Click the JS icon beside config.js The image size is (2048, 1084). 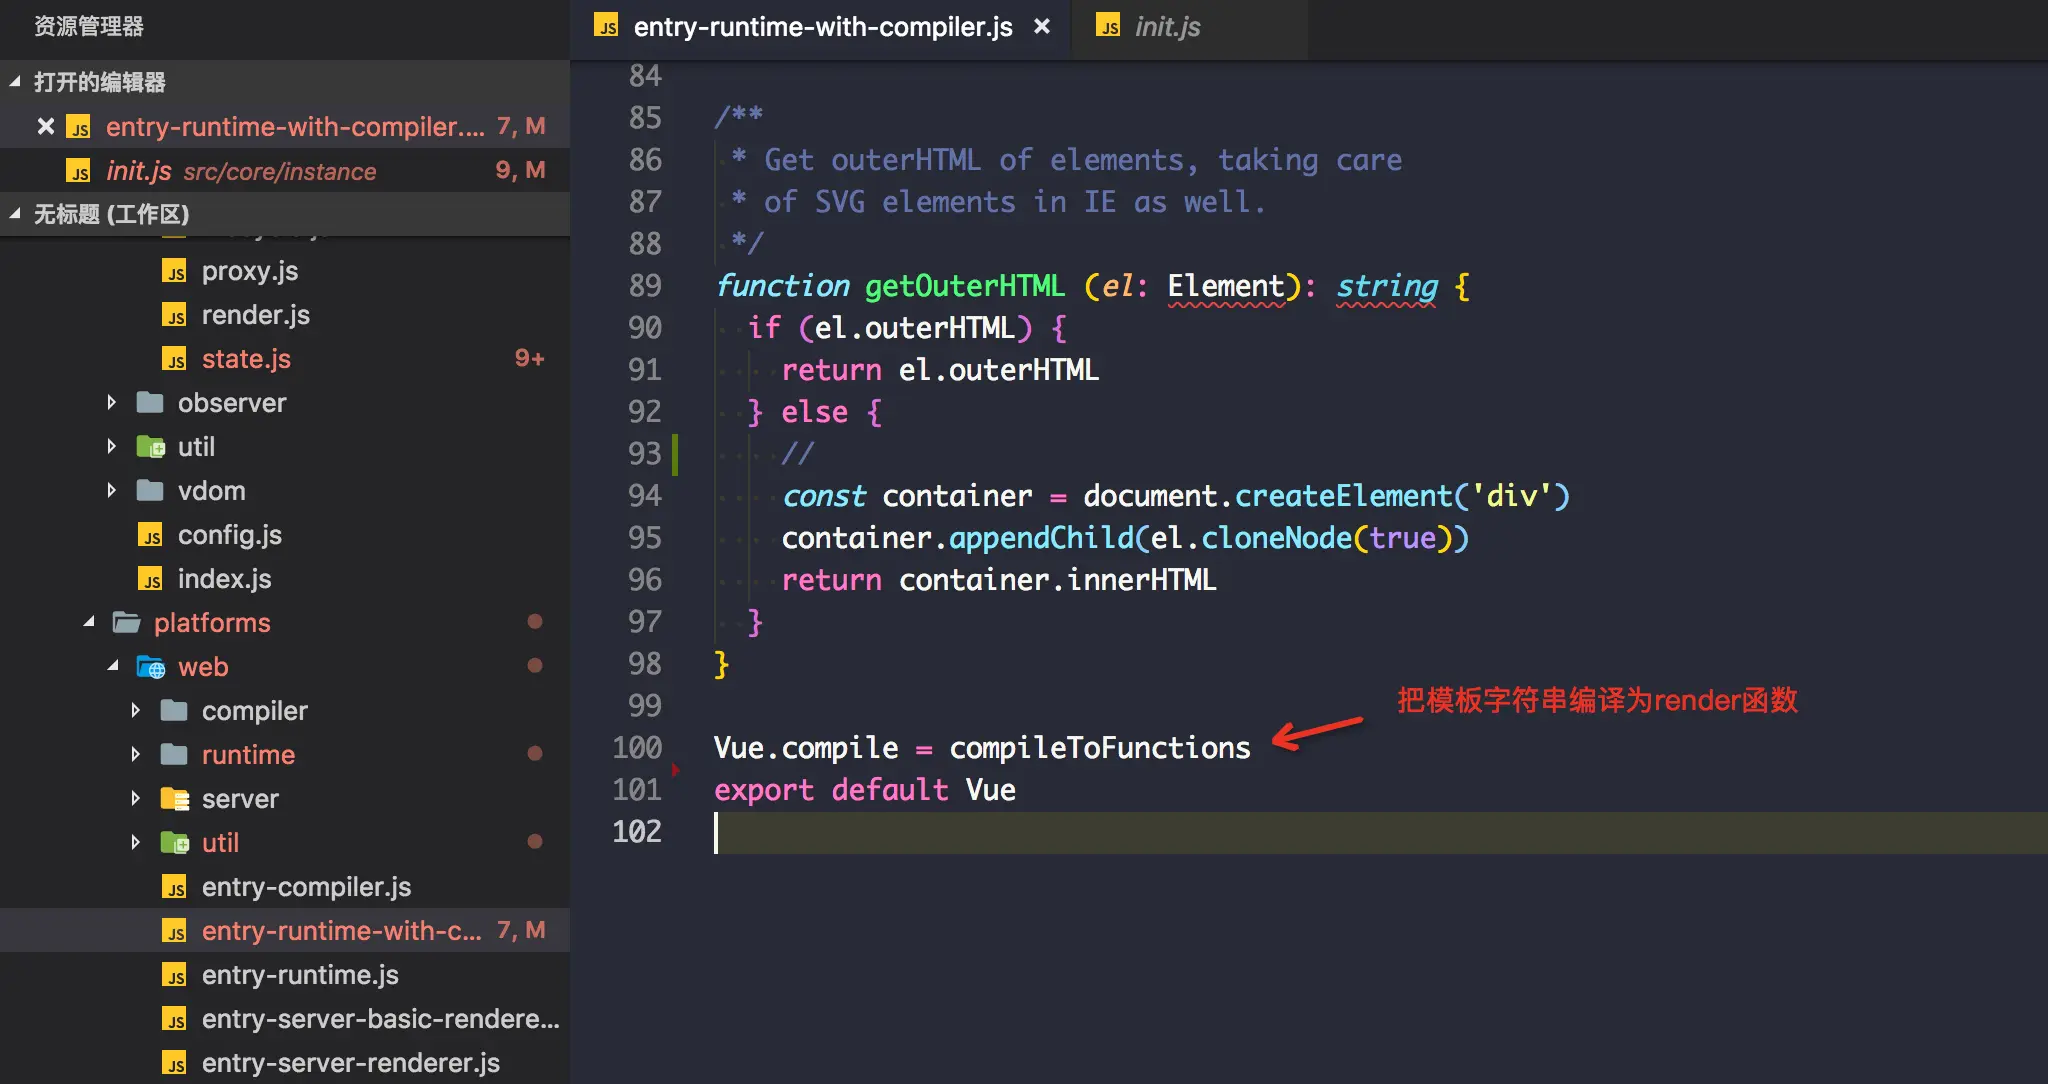(x=152, y=534)
